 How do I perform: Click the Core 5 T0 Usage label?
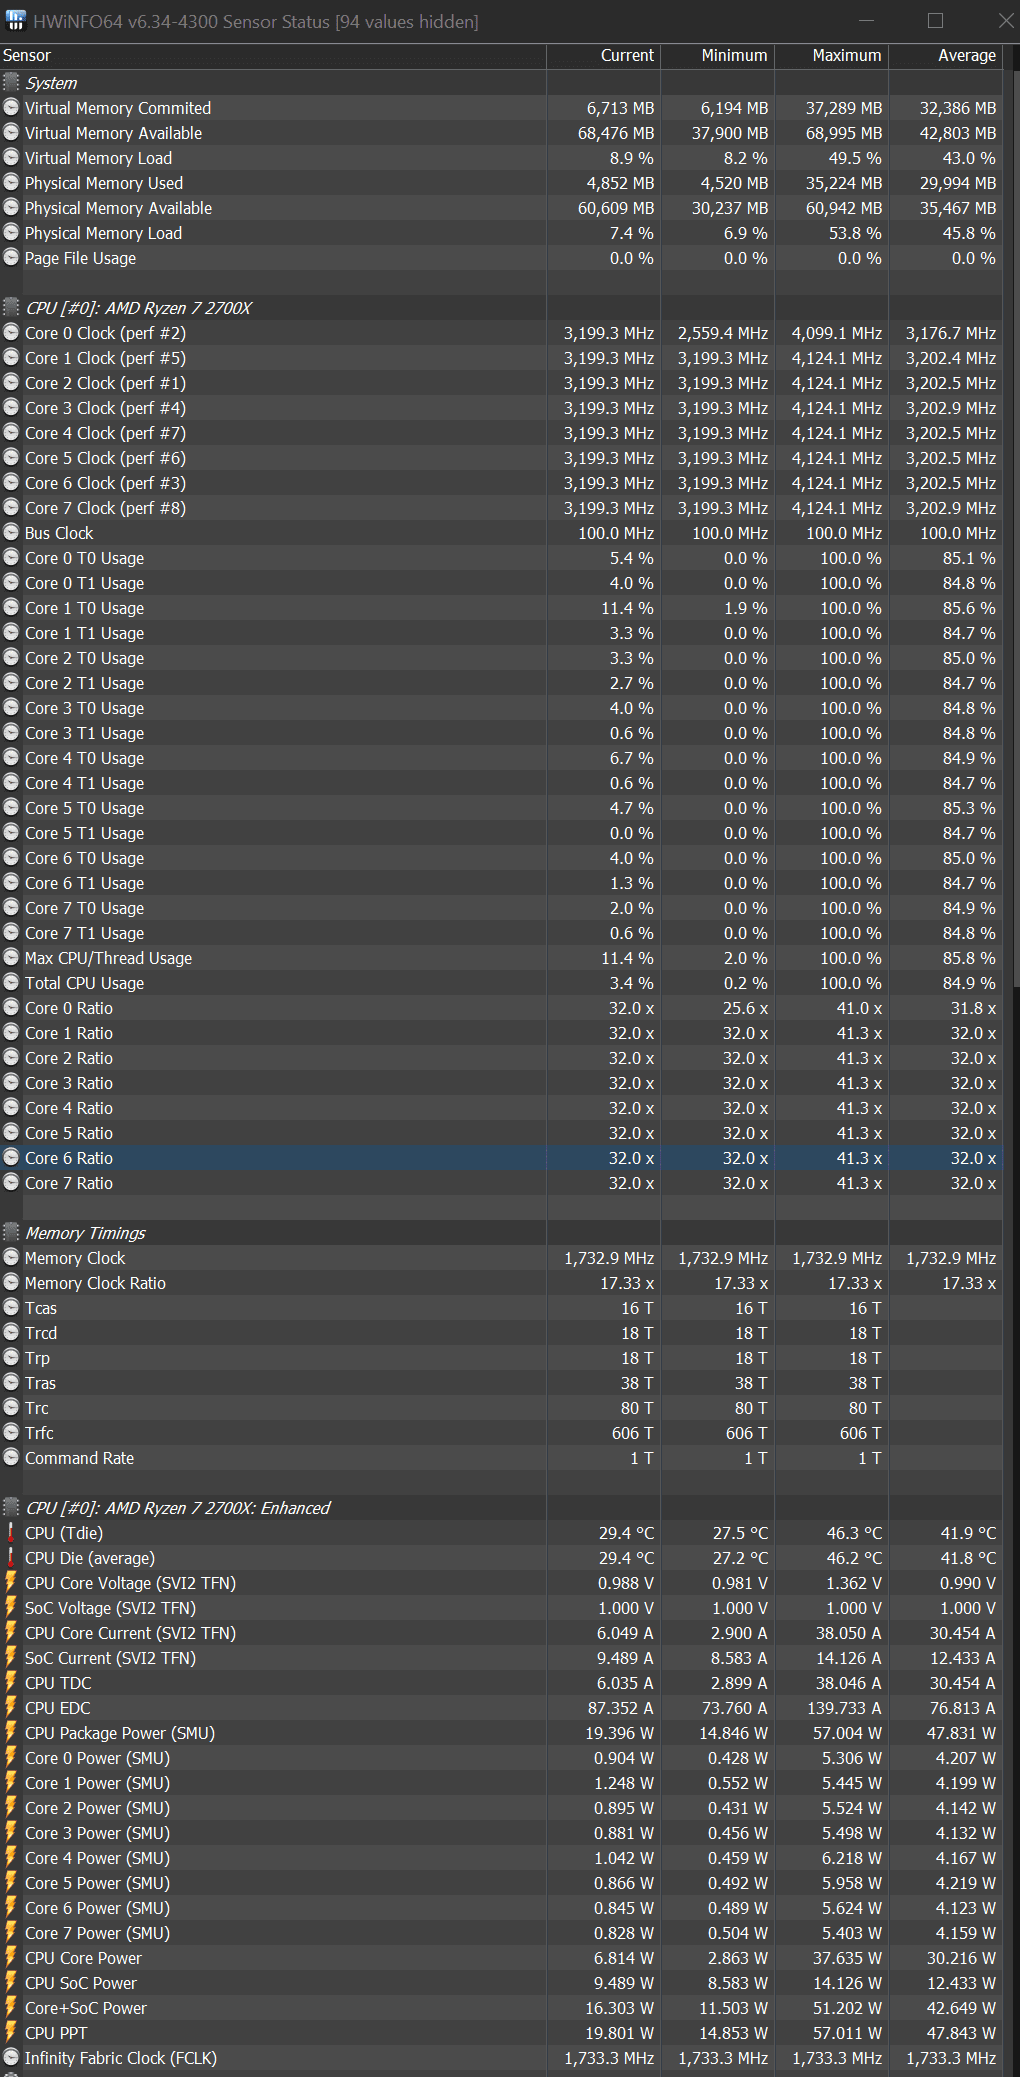(84, 808)
